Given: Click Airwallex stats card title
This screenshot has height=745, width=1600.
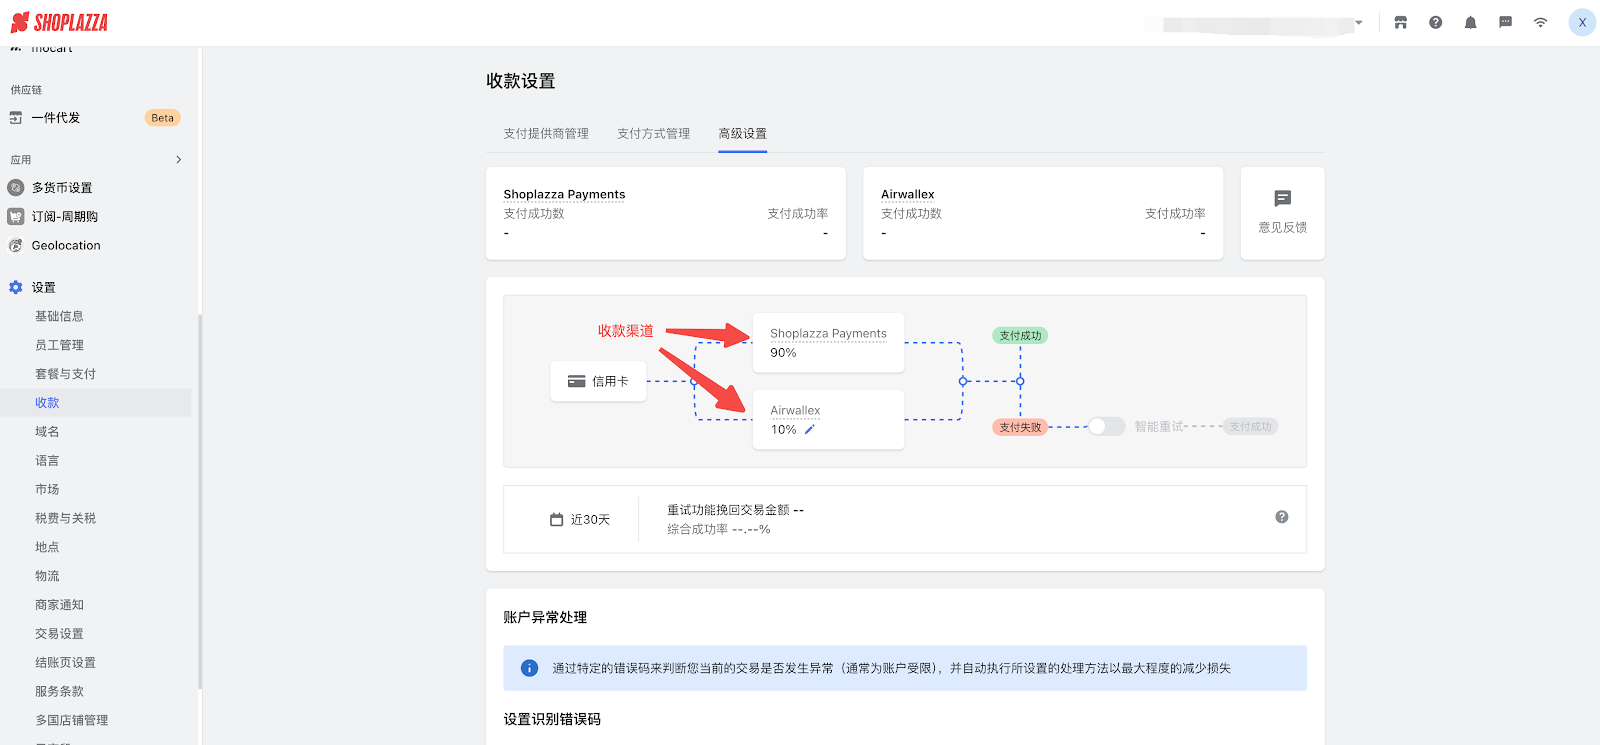Looking at the screenshot, I should (x=907, y=195).
